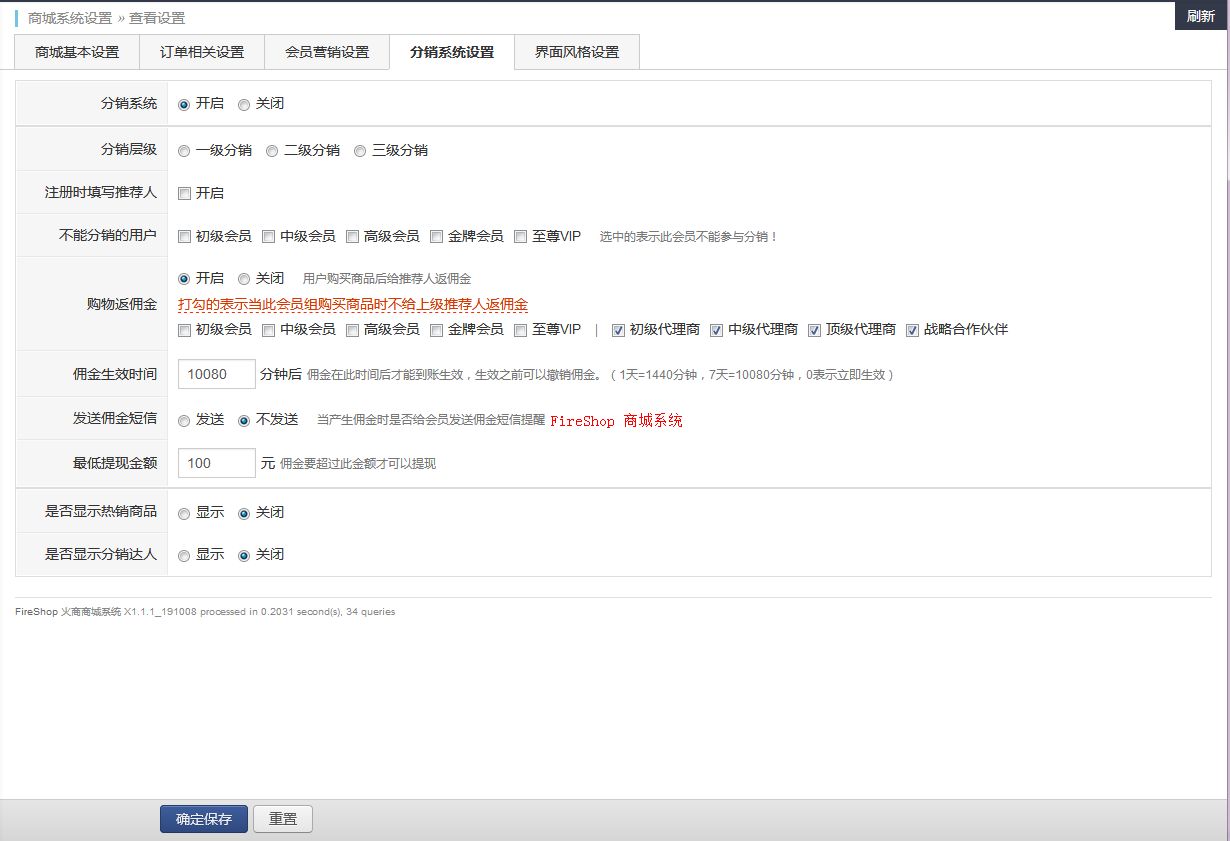Uncheck the 初级代理商 checkbox
Viewport: 1230px width, 841px height.
618,330
